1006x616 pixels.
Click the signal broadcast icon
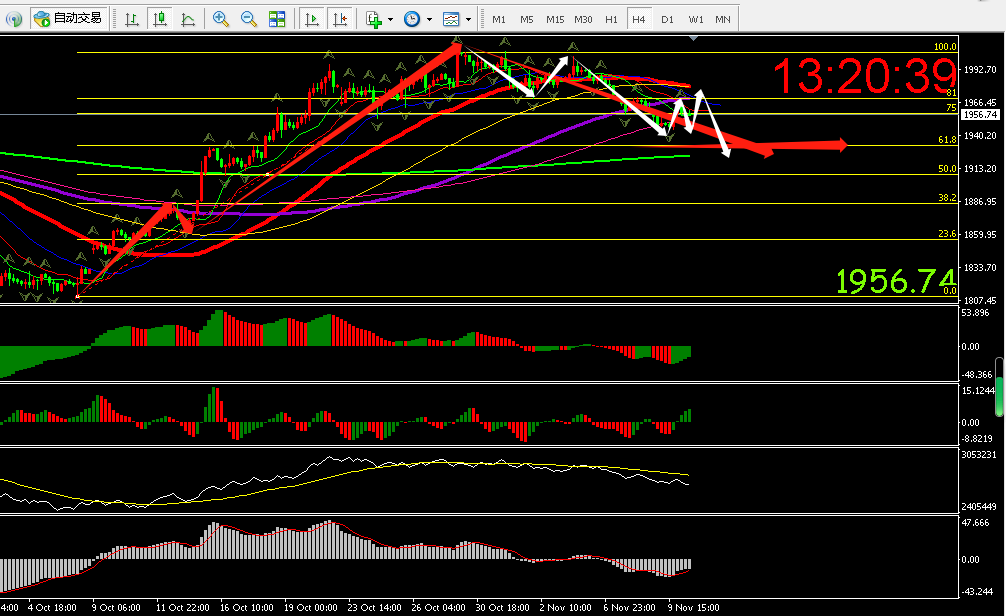pos(13,19)
